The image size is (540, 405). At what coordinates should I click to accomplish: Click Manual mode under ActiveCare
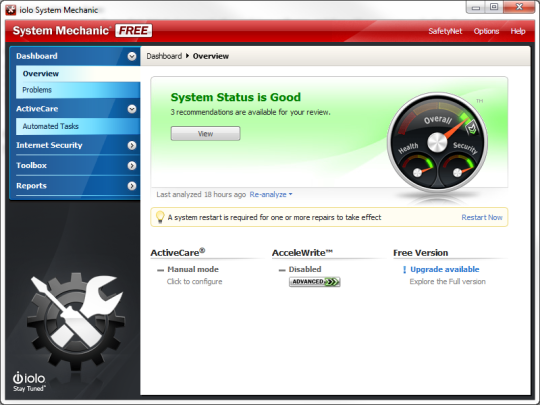(x=193, y=269)
